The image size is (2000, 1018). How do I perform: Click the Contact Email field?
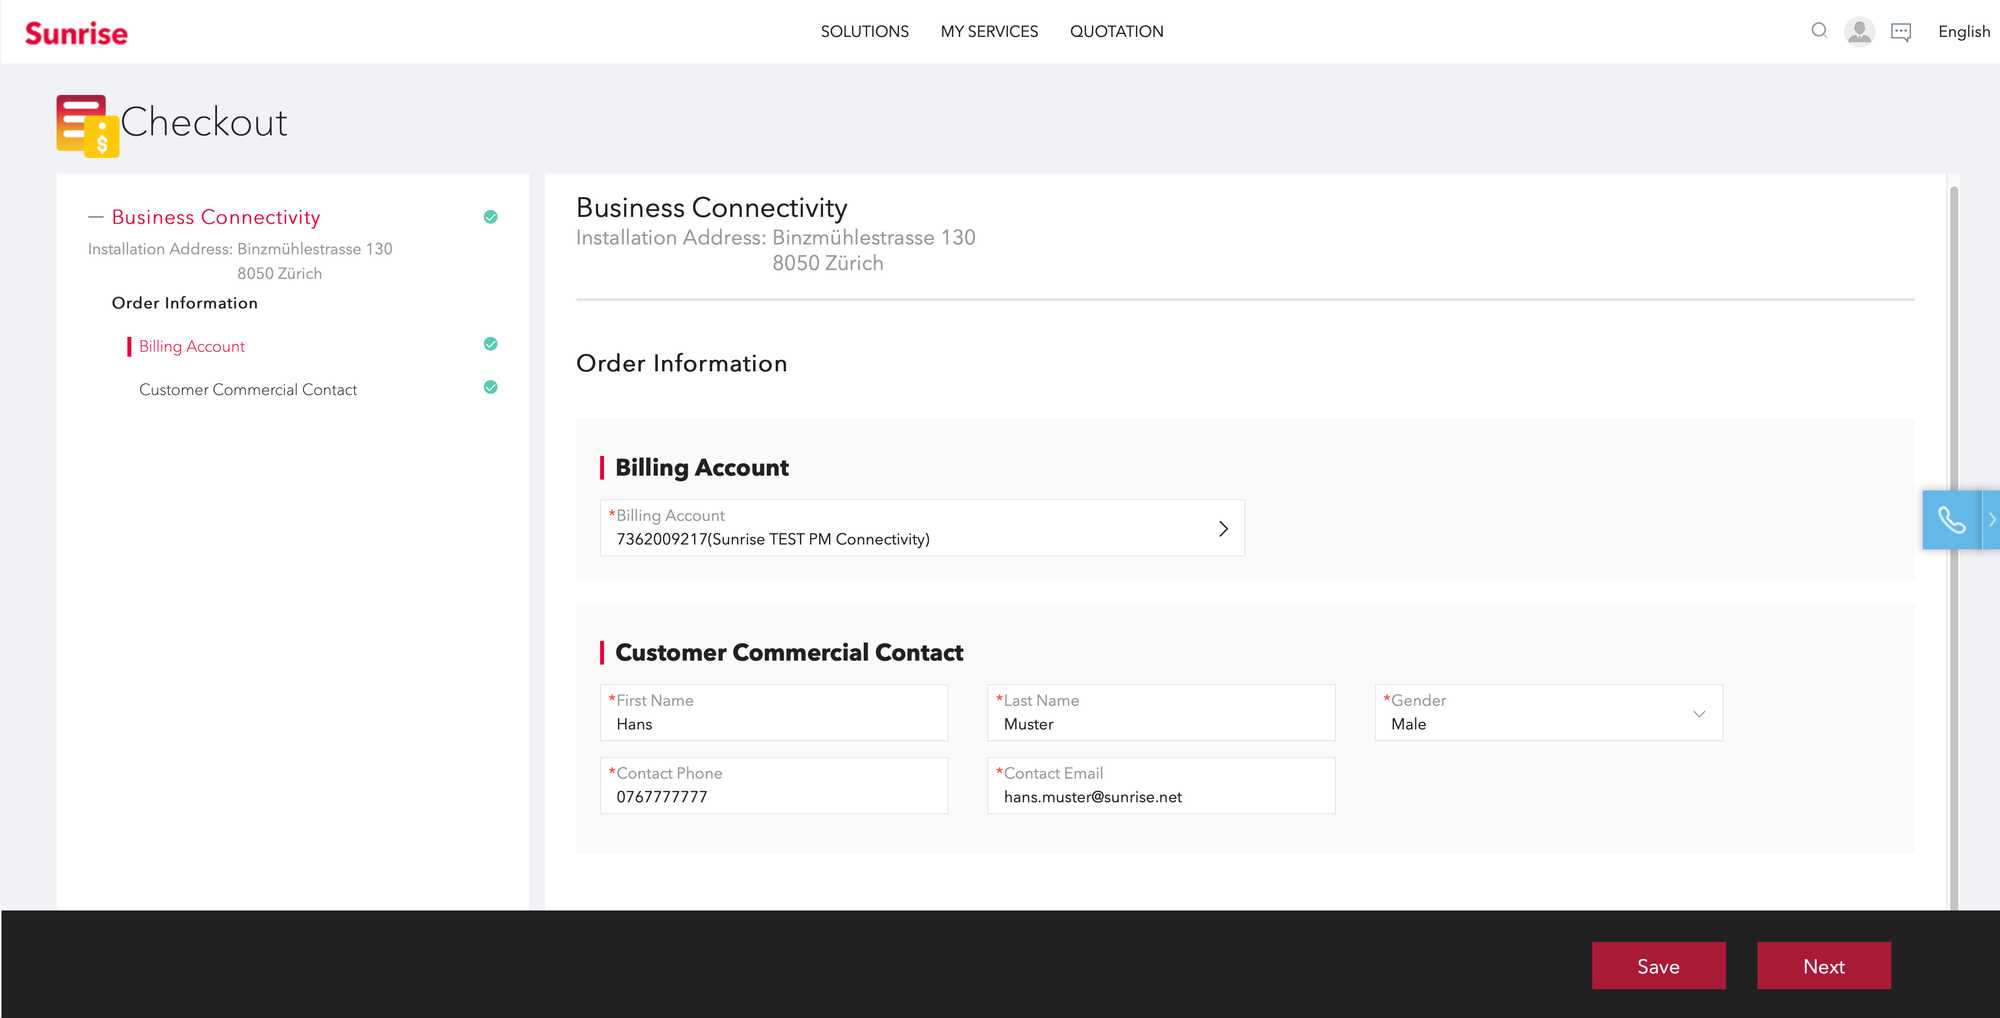[1161, 786]
